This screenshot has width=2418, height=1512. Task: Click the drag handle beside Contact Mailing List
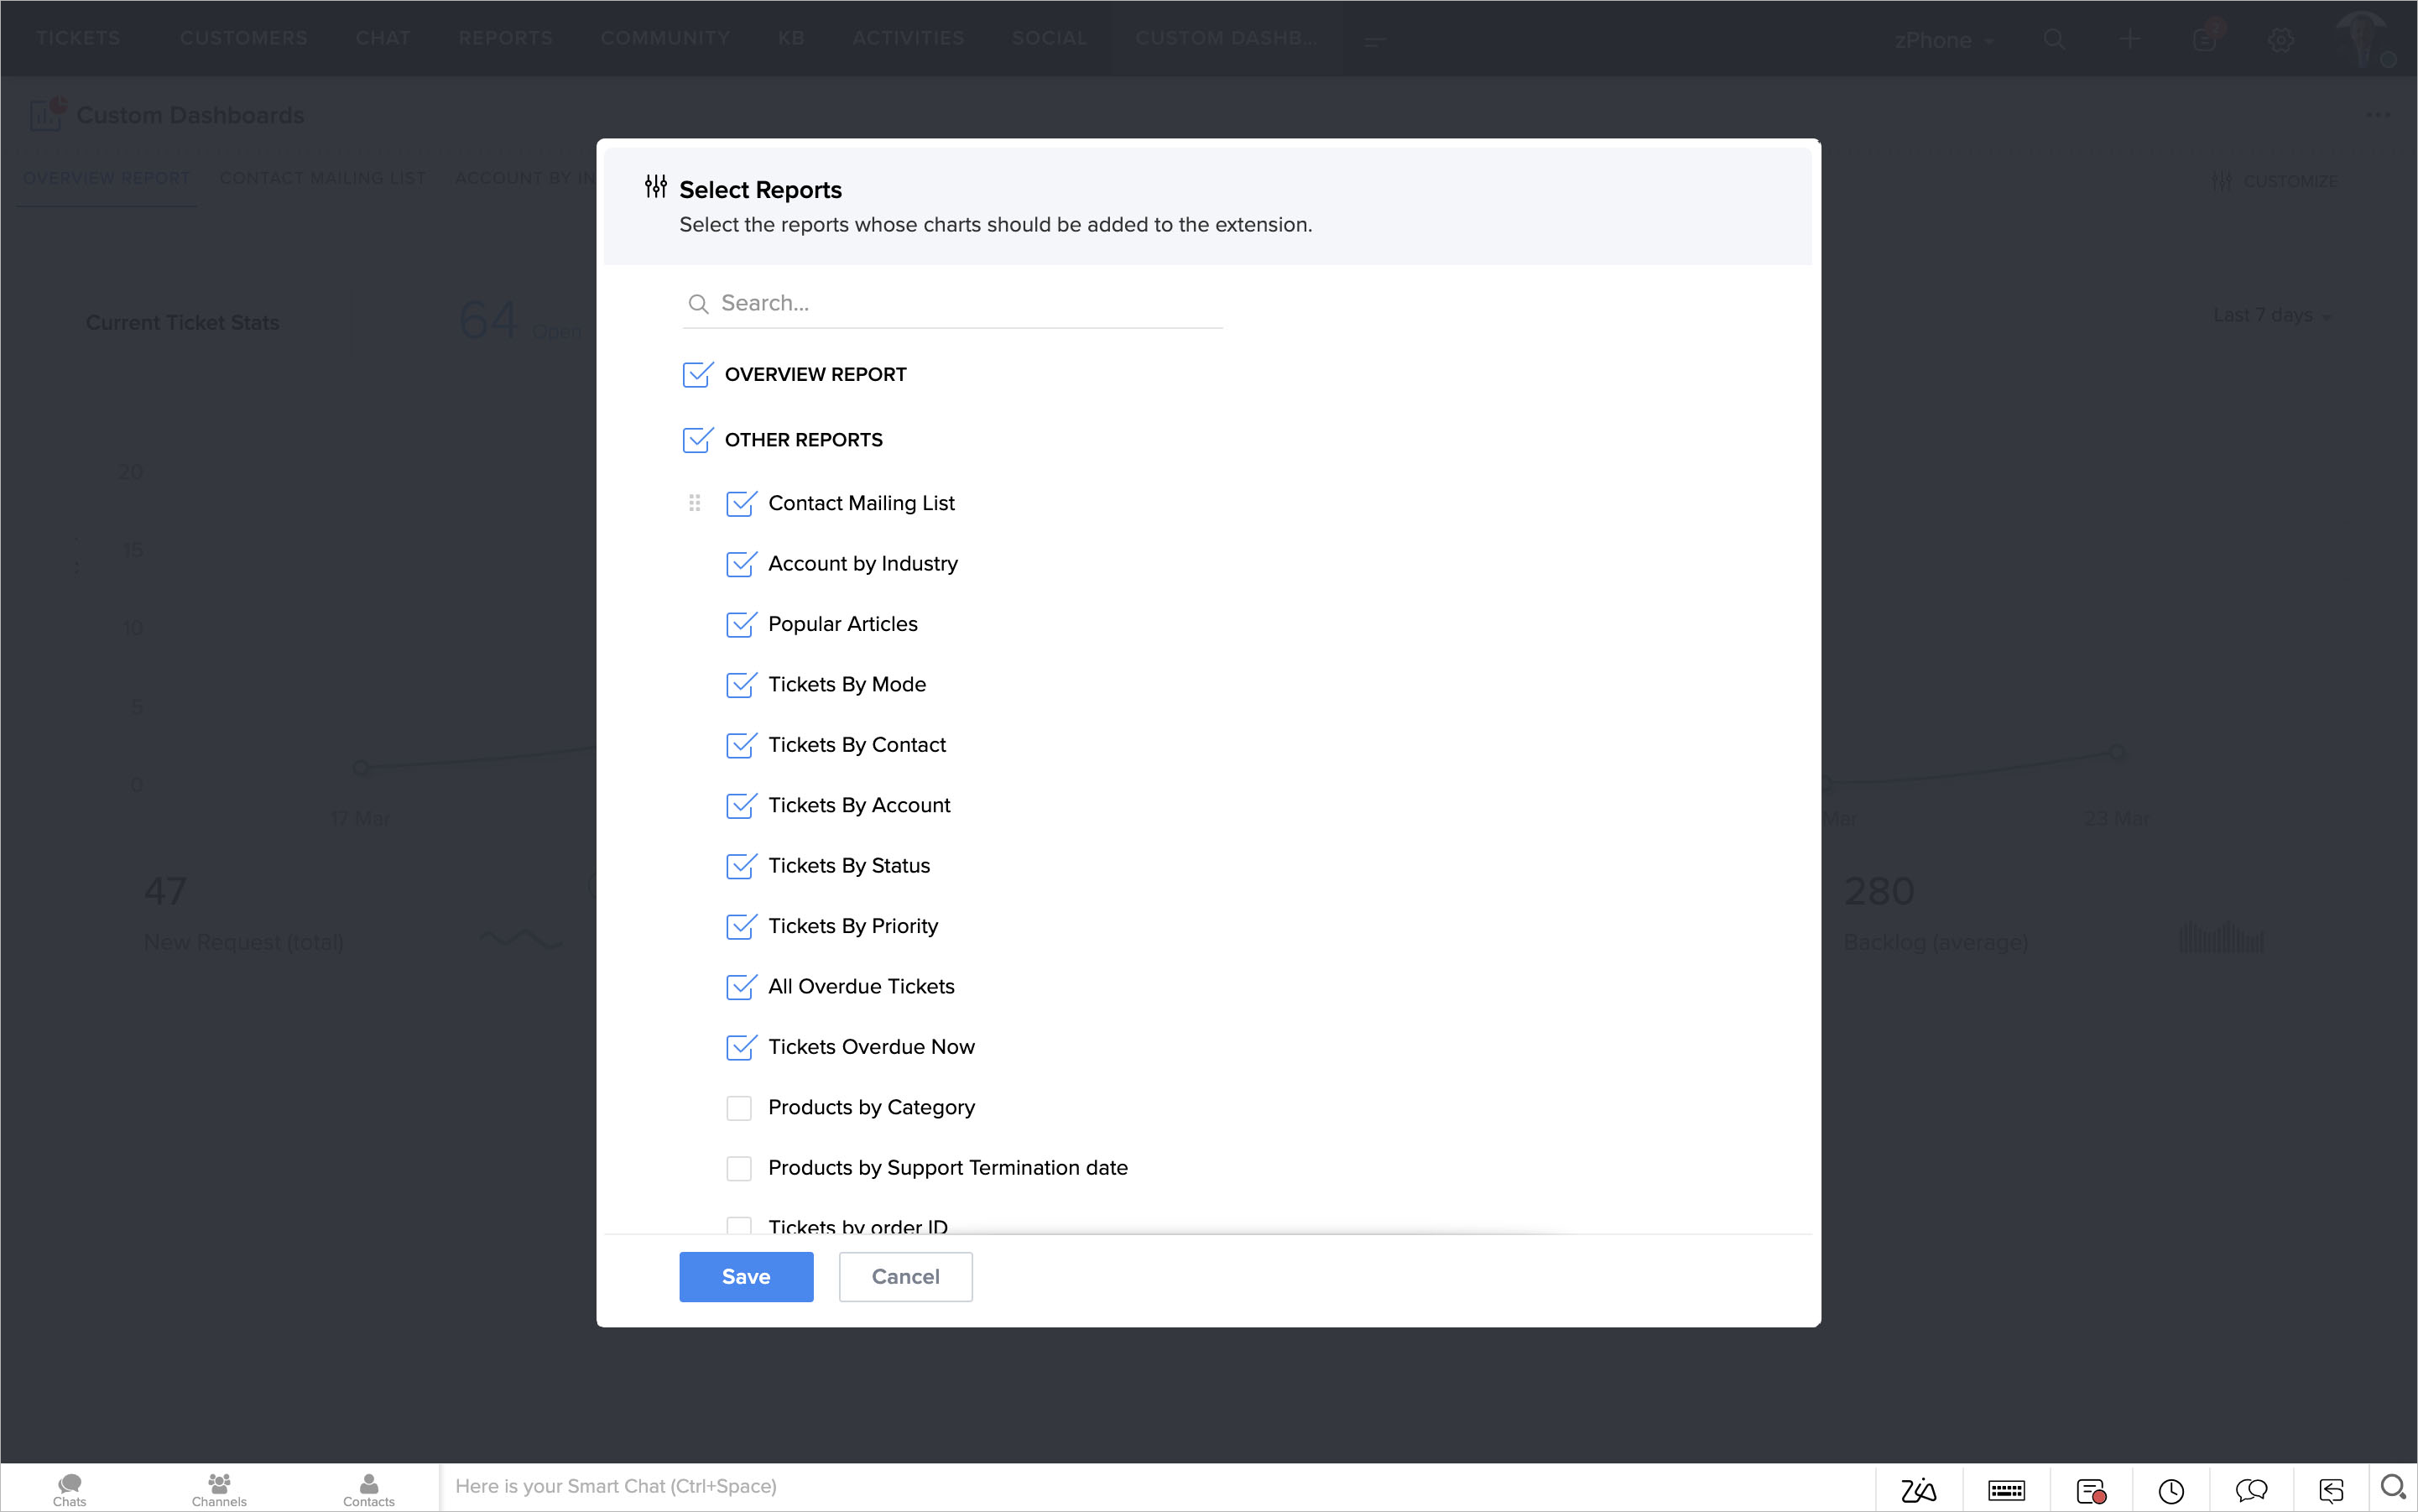click(x=694, y=503)
